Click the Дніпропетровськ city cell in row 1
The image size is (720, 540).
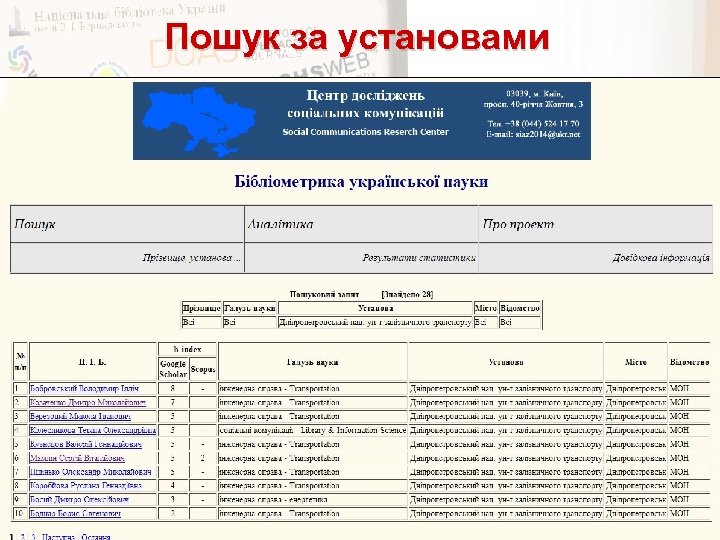(x=636, y=388)
